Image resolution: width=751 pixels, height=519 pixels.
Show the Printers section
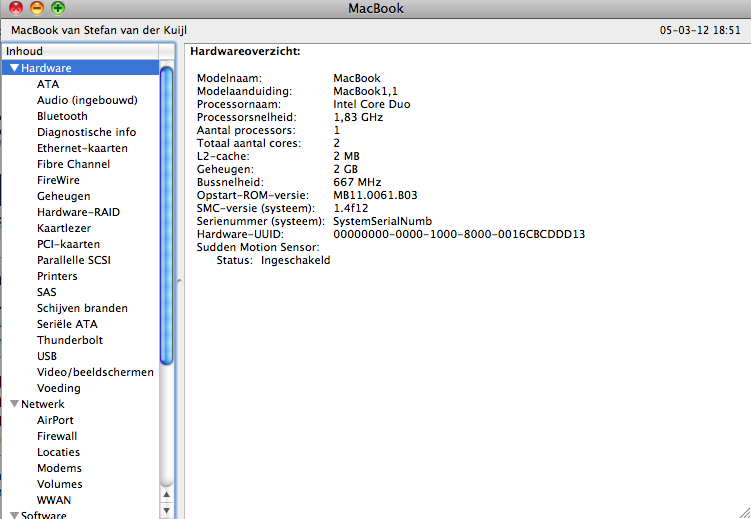tap(57, 276)
